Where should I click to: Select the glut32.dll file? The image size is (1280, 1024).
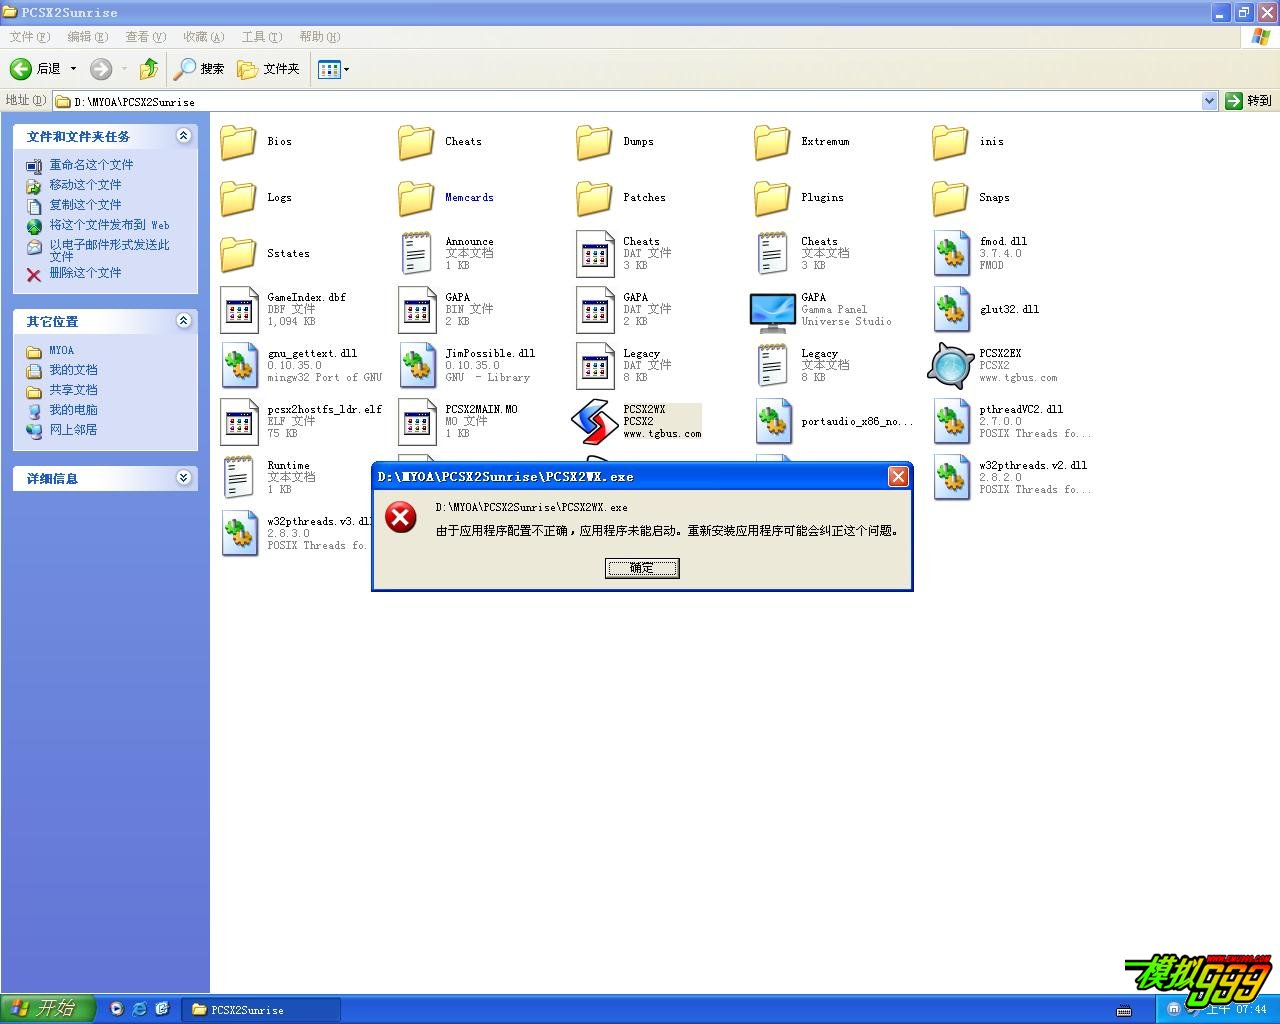pos(950,309)
